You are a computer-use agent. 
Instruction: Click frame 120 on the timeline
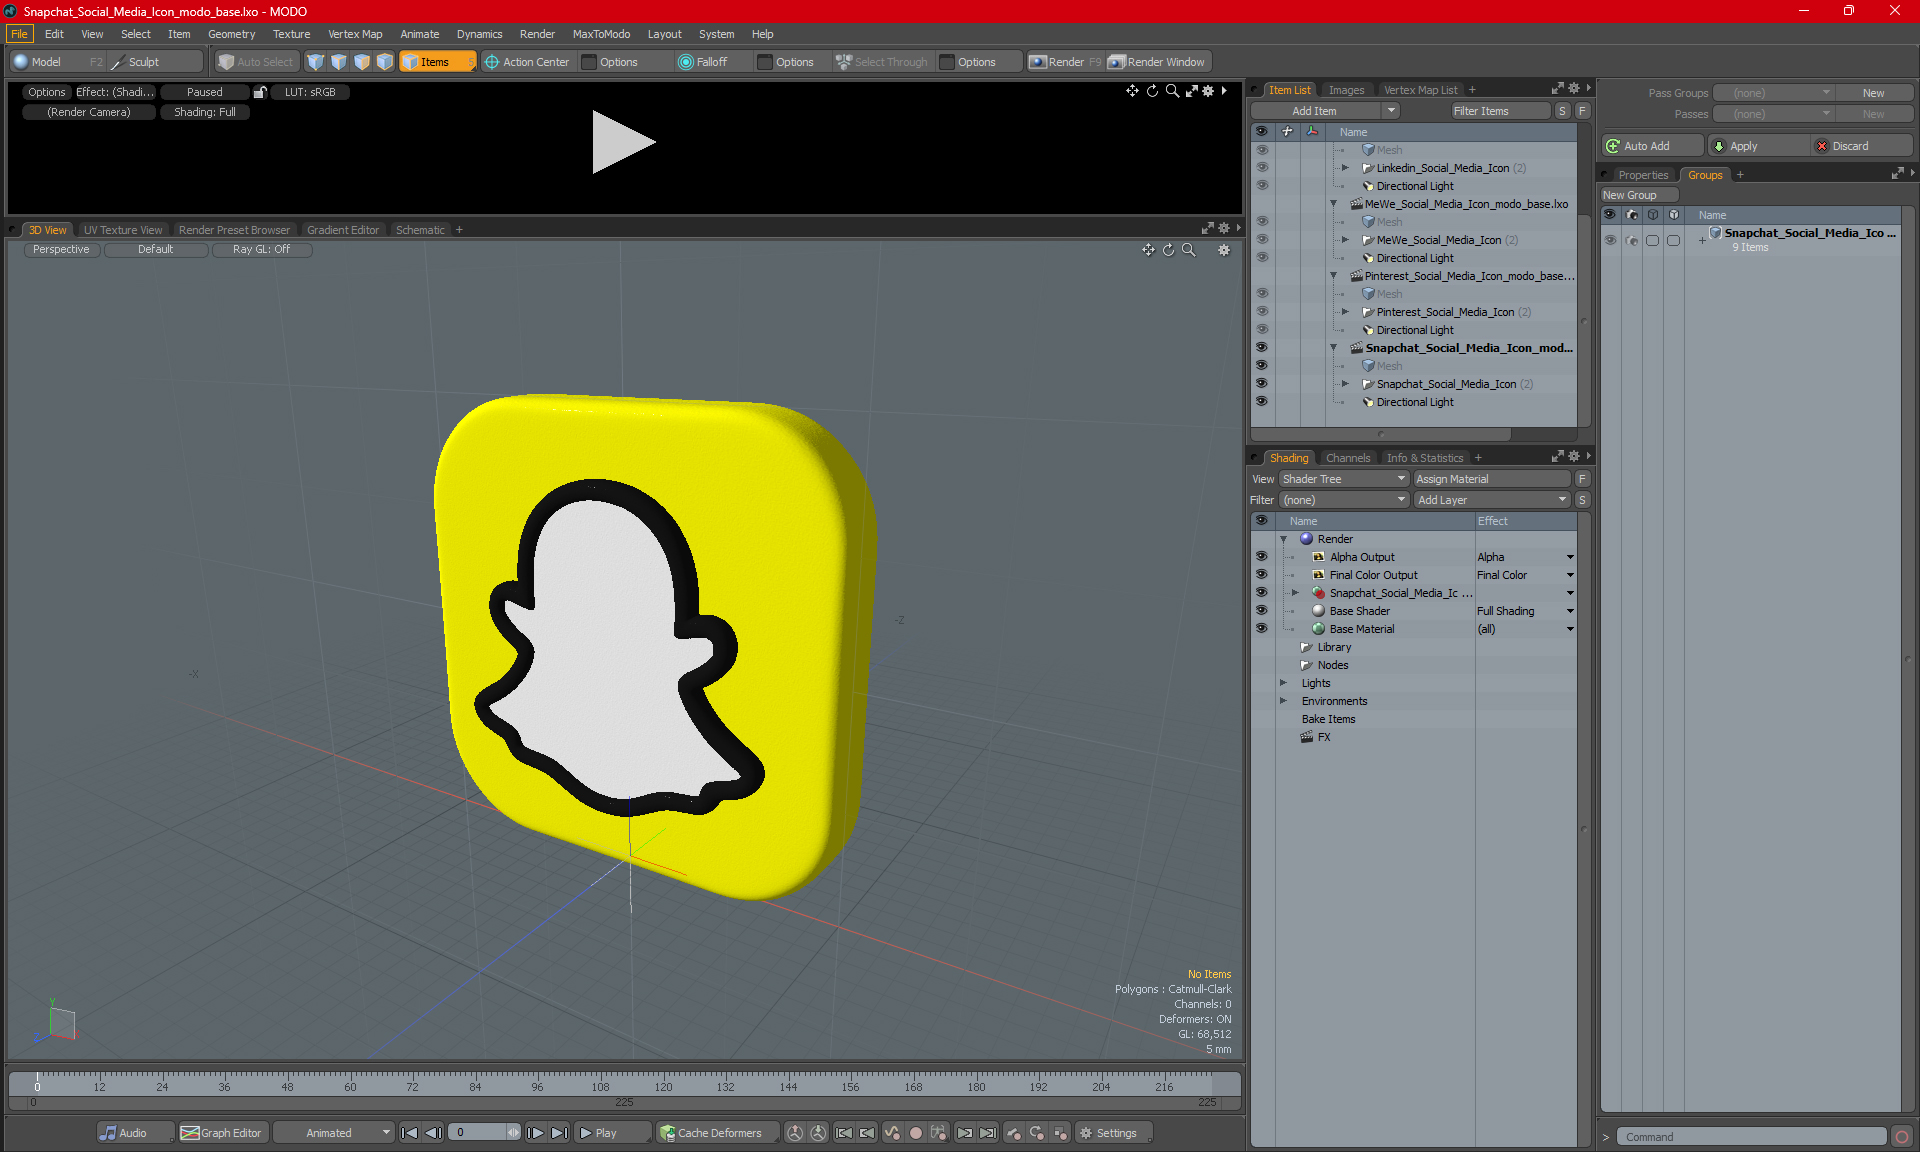pos(663,1084)
